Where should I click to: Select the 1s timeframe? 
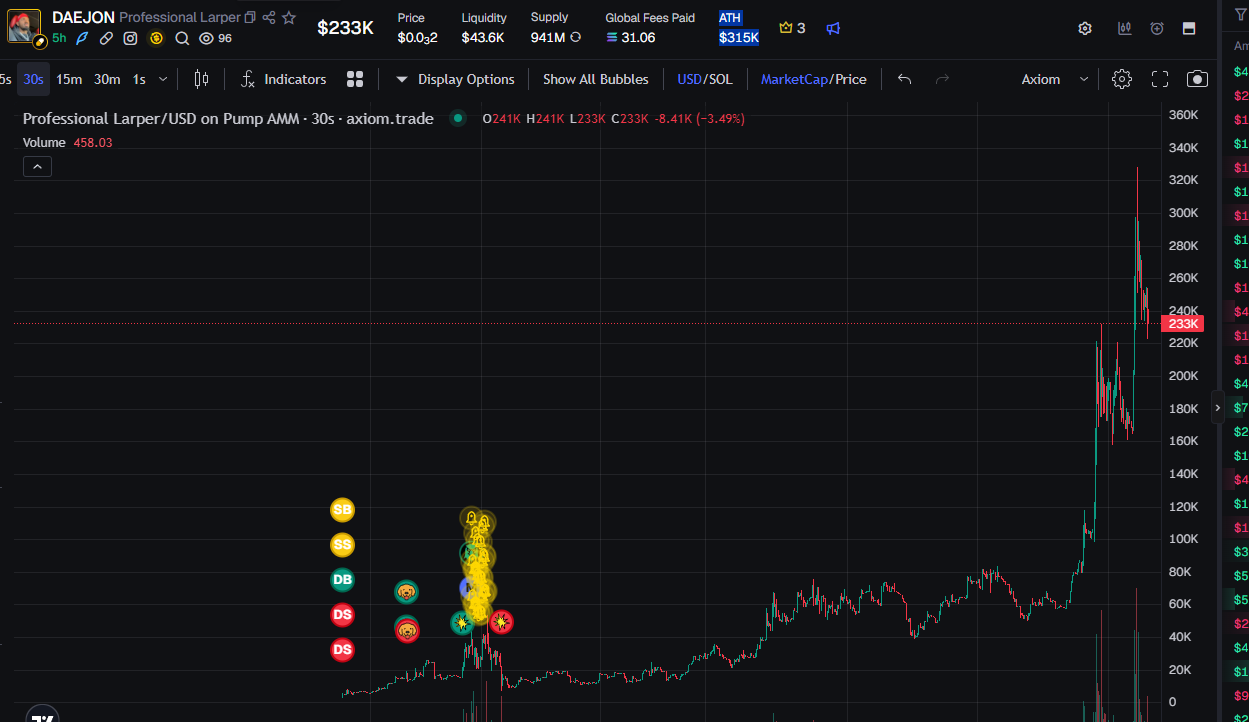point(139,79)
